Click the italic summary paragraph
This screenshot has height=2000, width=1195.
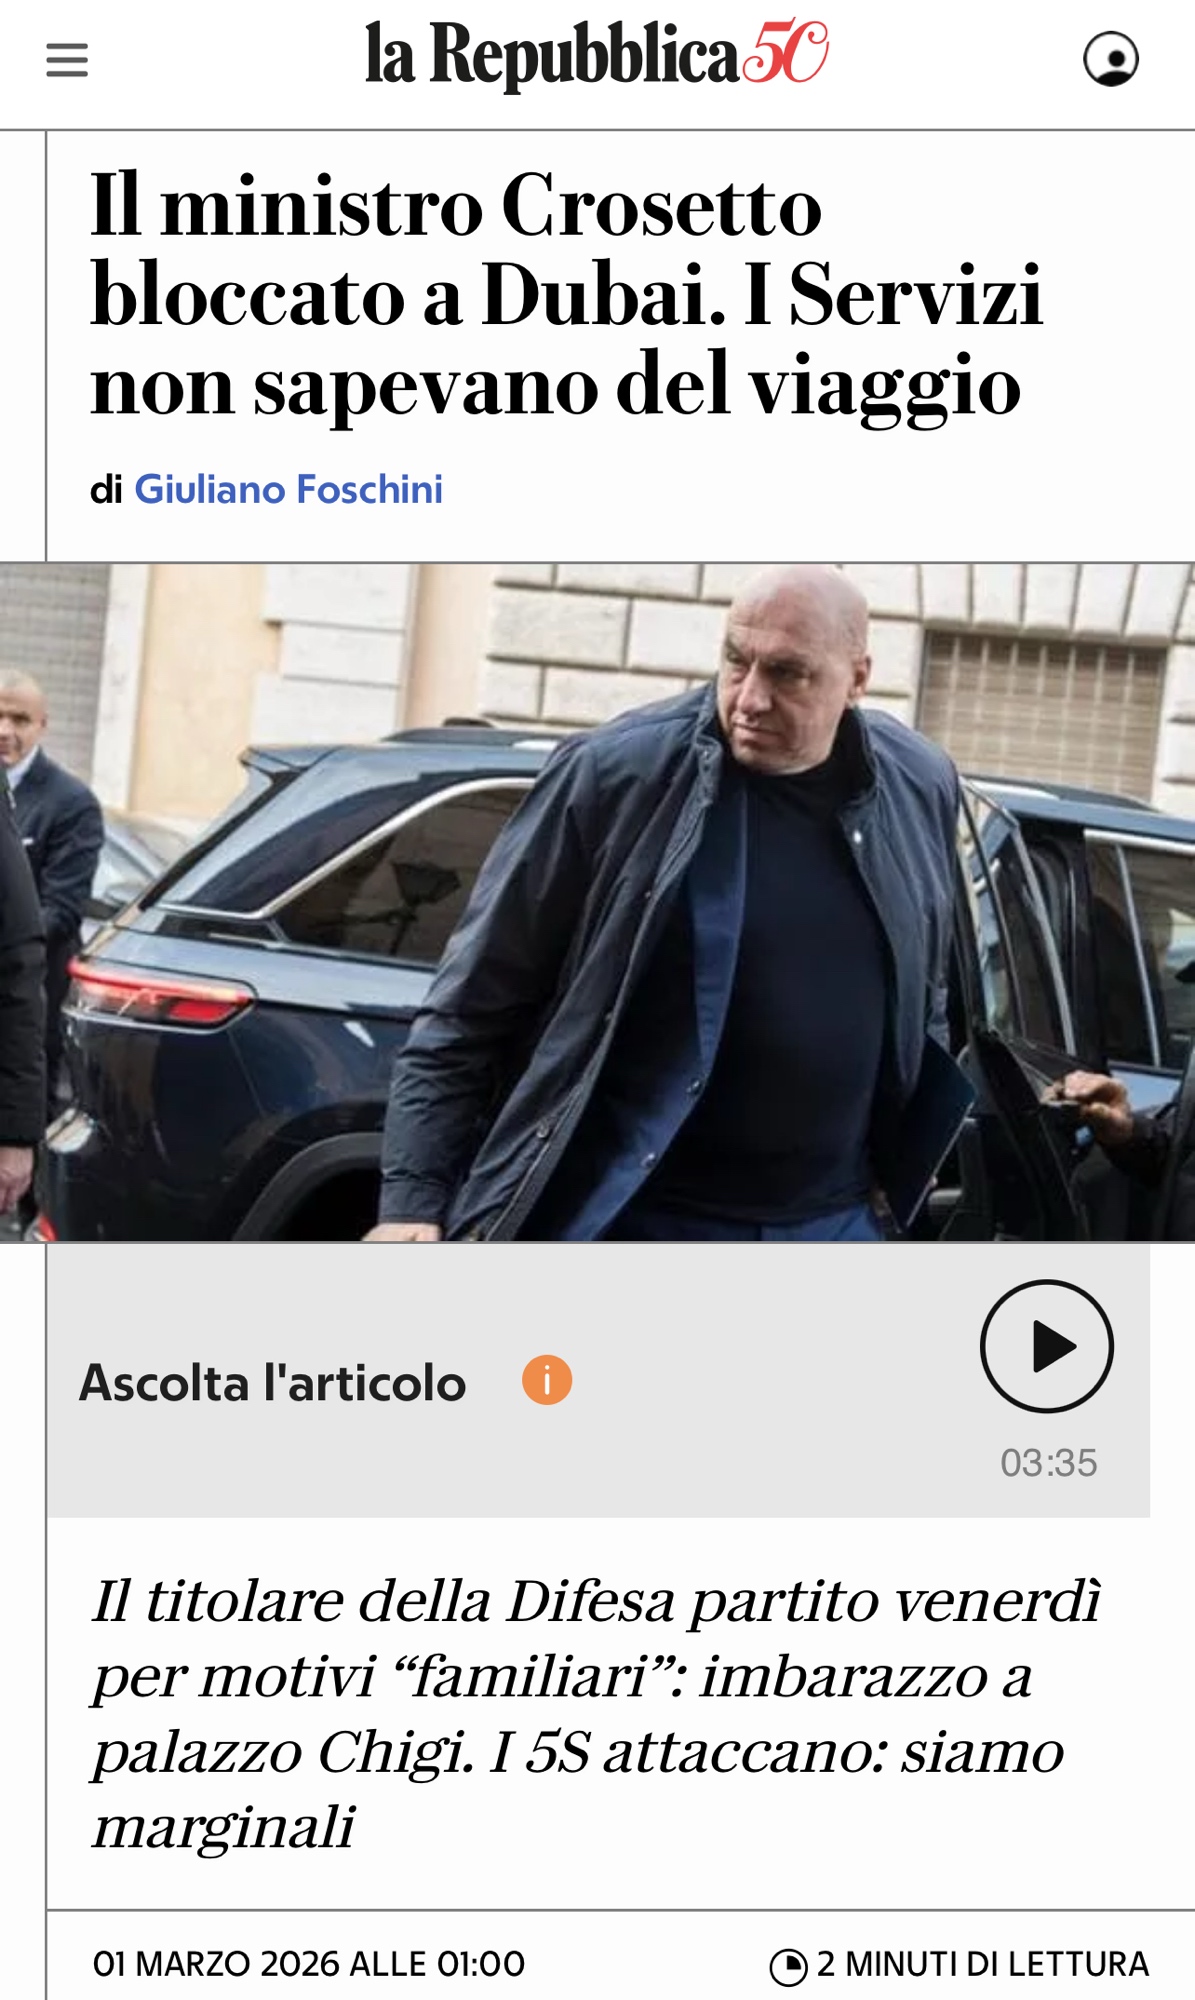pyautogui.click(x=596, y=1713)
